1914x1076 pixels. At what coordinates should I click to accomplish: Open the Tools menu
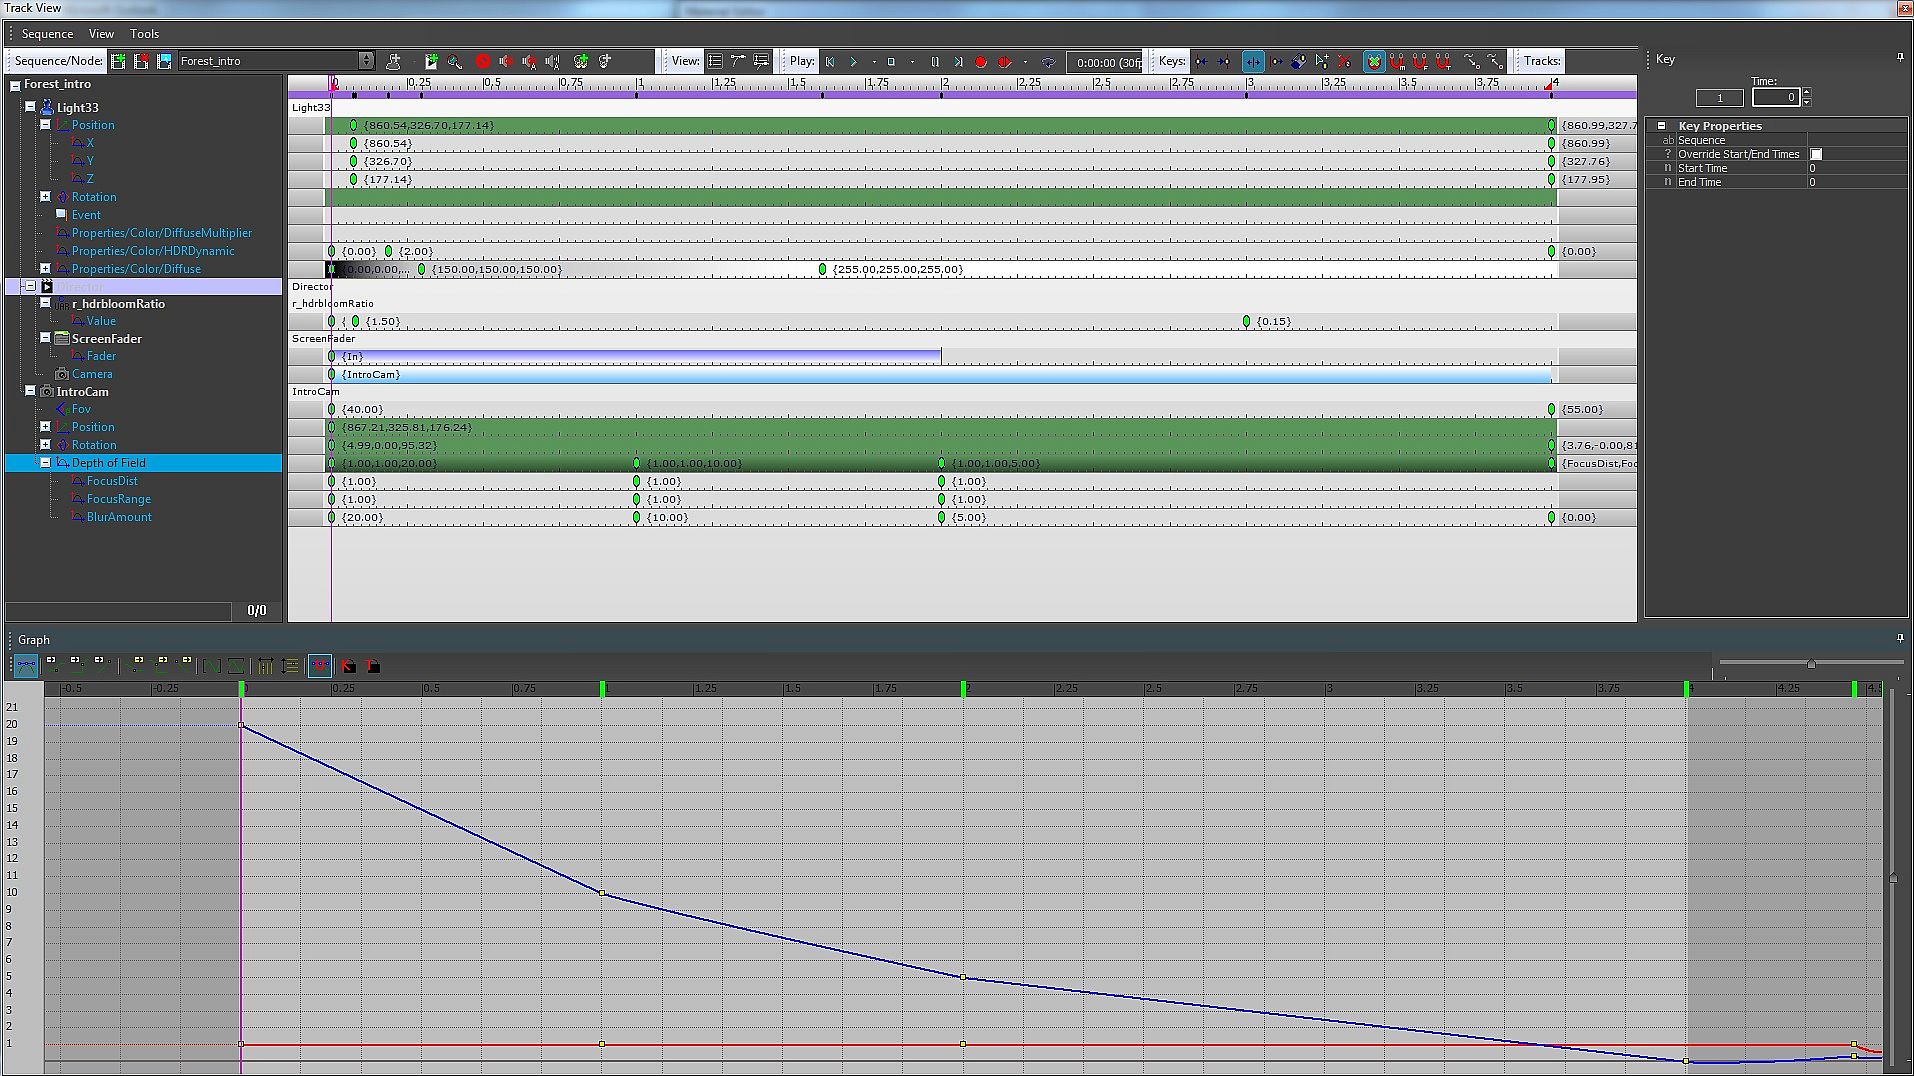pos(144,34)
